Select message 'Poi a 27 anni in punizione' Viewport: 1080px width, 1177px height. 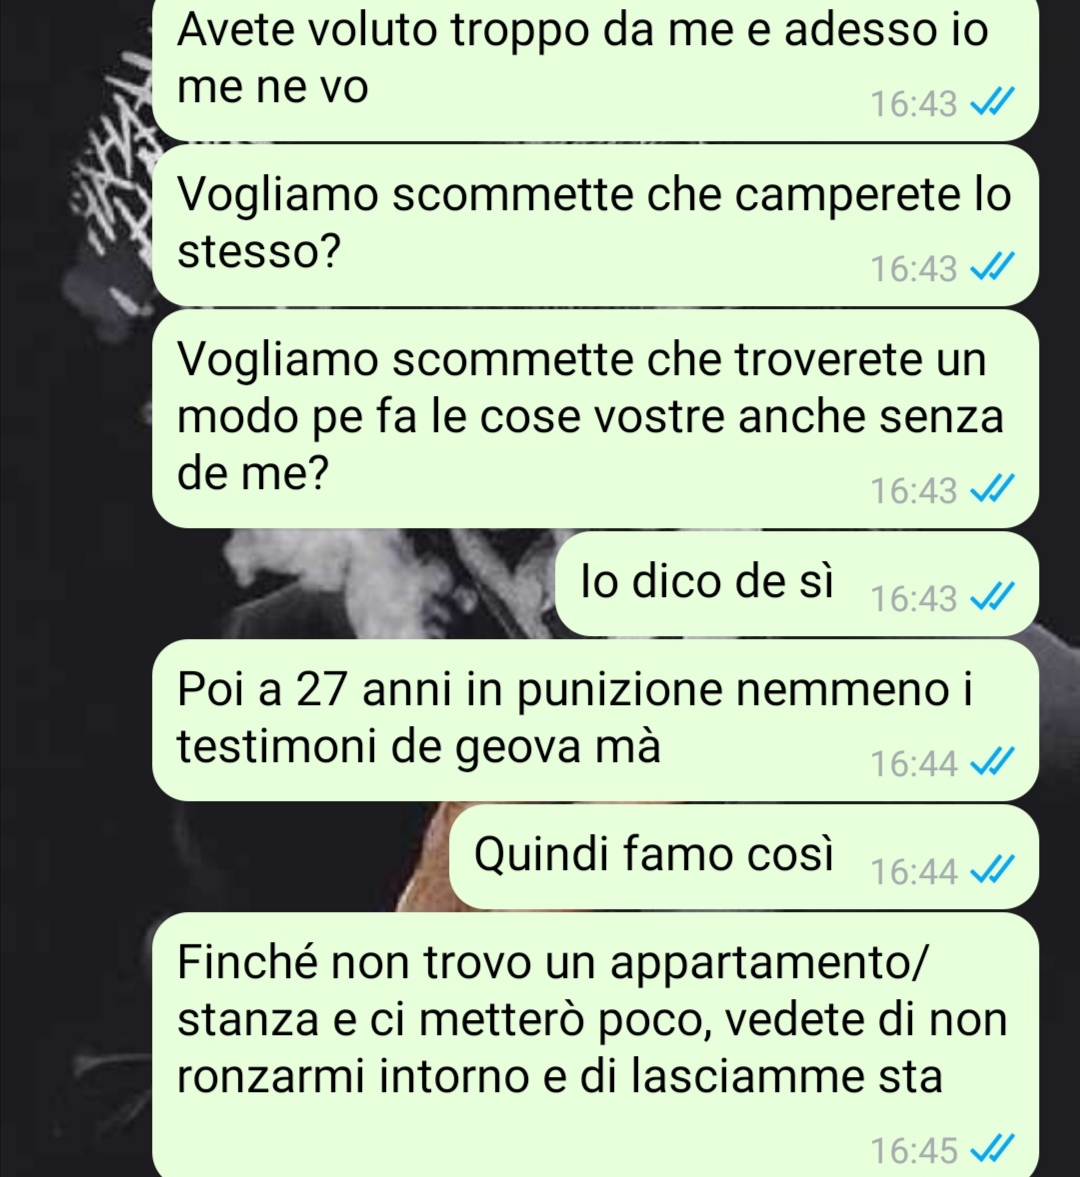pos(595,721)
